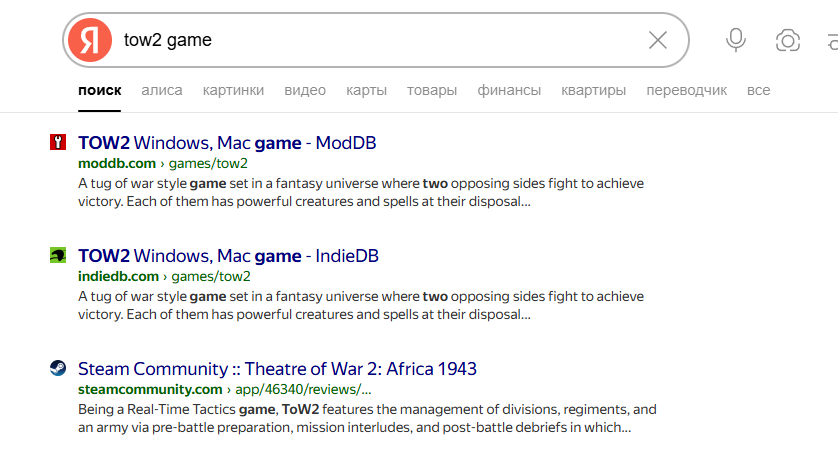Click the IndieDB result description snippet

point(361,305)
